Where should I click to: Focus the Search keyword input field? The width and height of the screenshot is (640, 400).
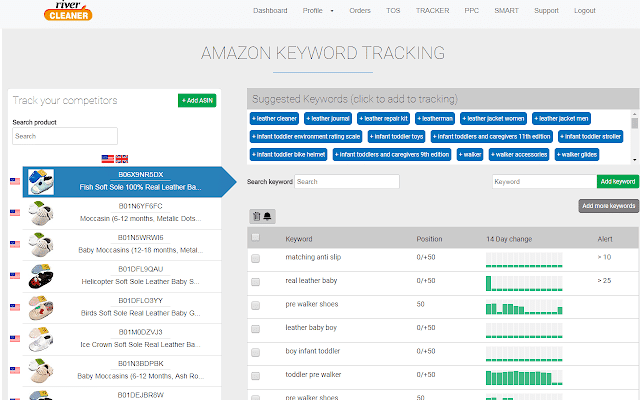tap(347, 182)
